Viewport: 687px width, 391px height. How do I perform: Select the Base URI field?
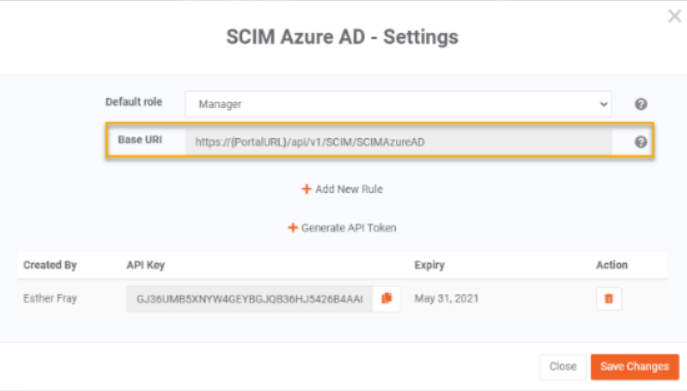398,142
